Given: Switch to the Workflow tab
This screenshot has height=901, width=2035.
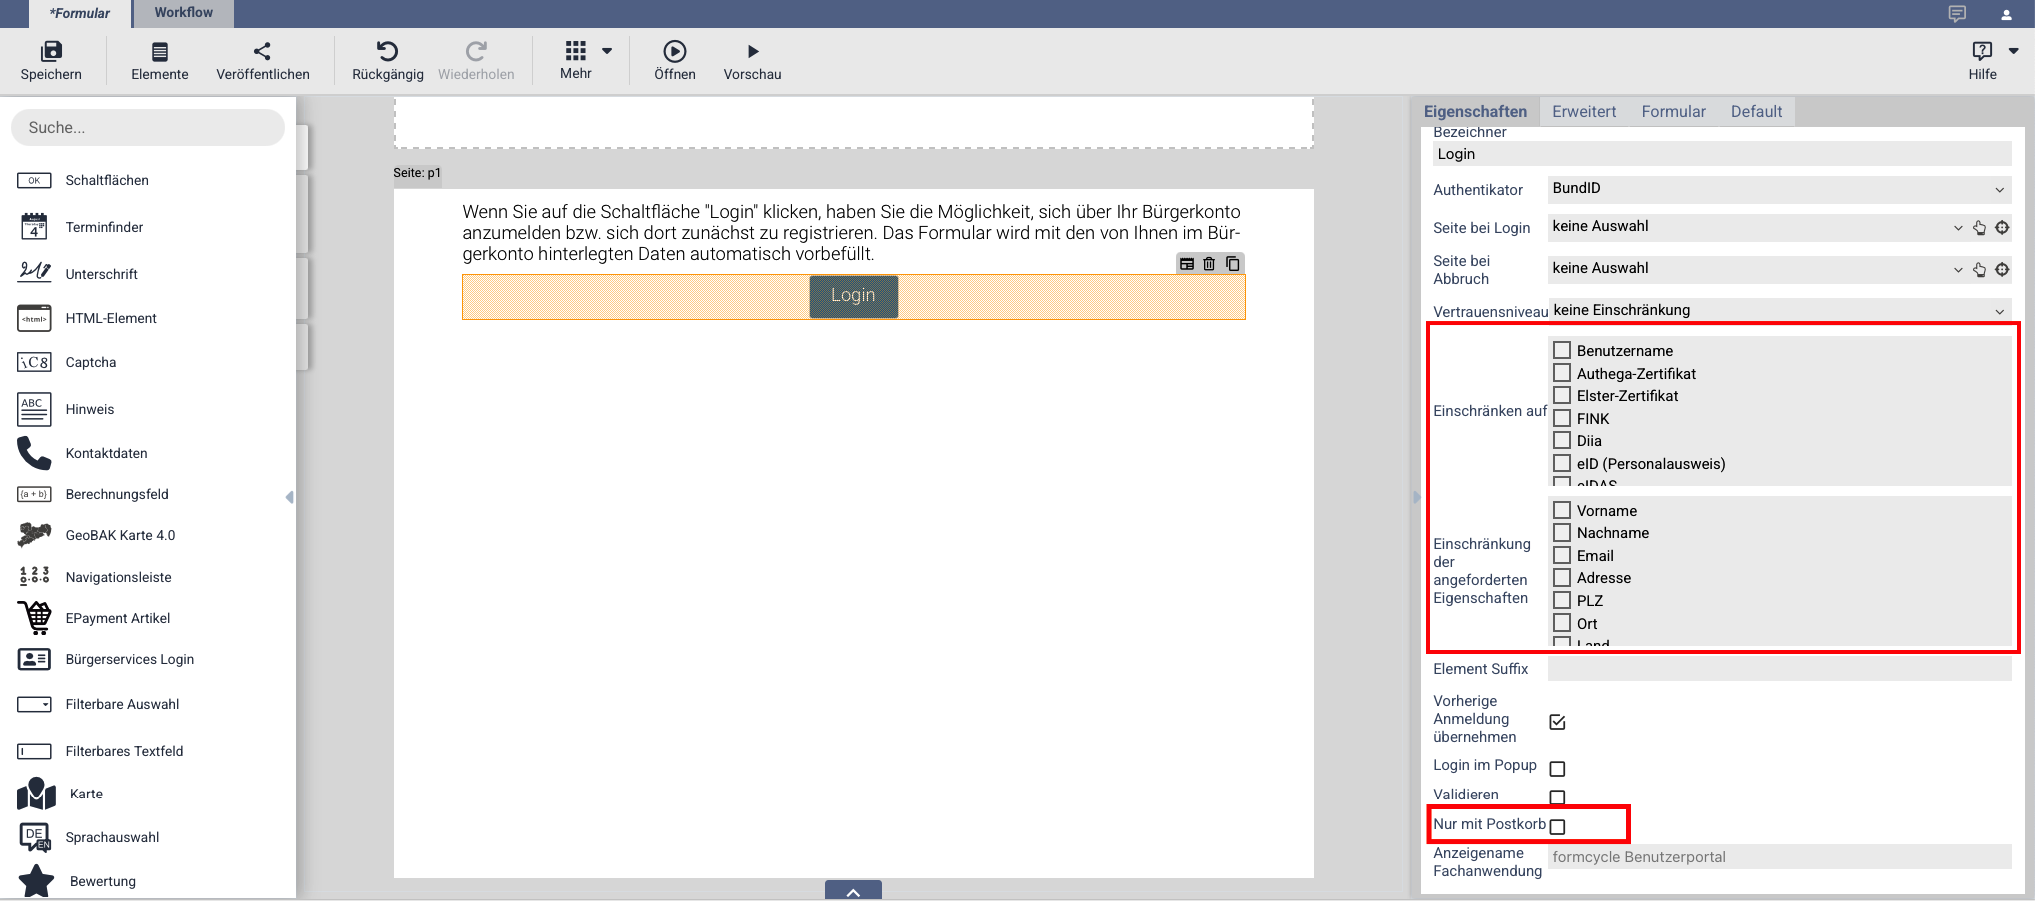Looking at the screenshot, I should pos(184,13).
